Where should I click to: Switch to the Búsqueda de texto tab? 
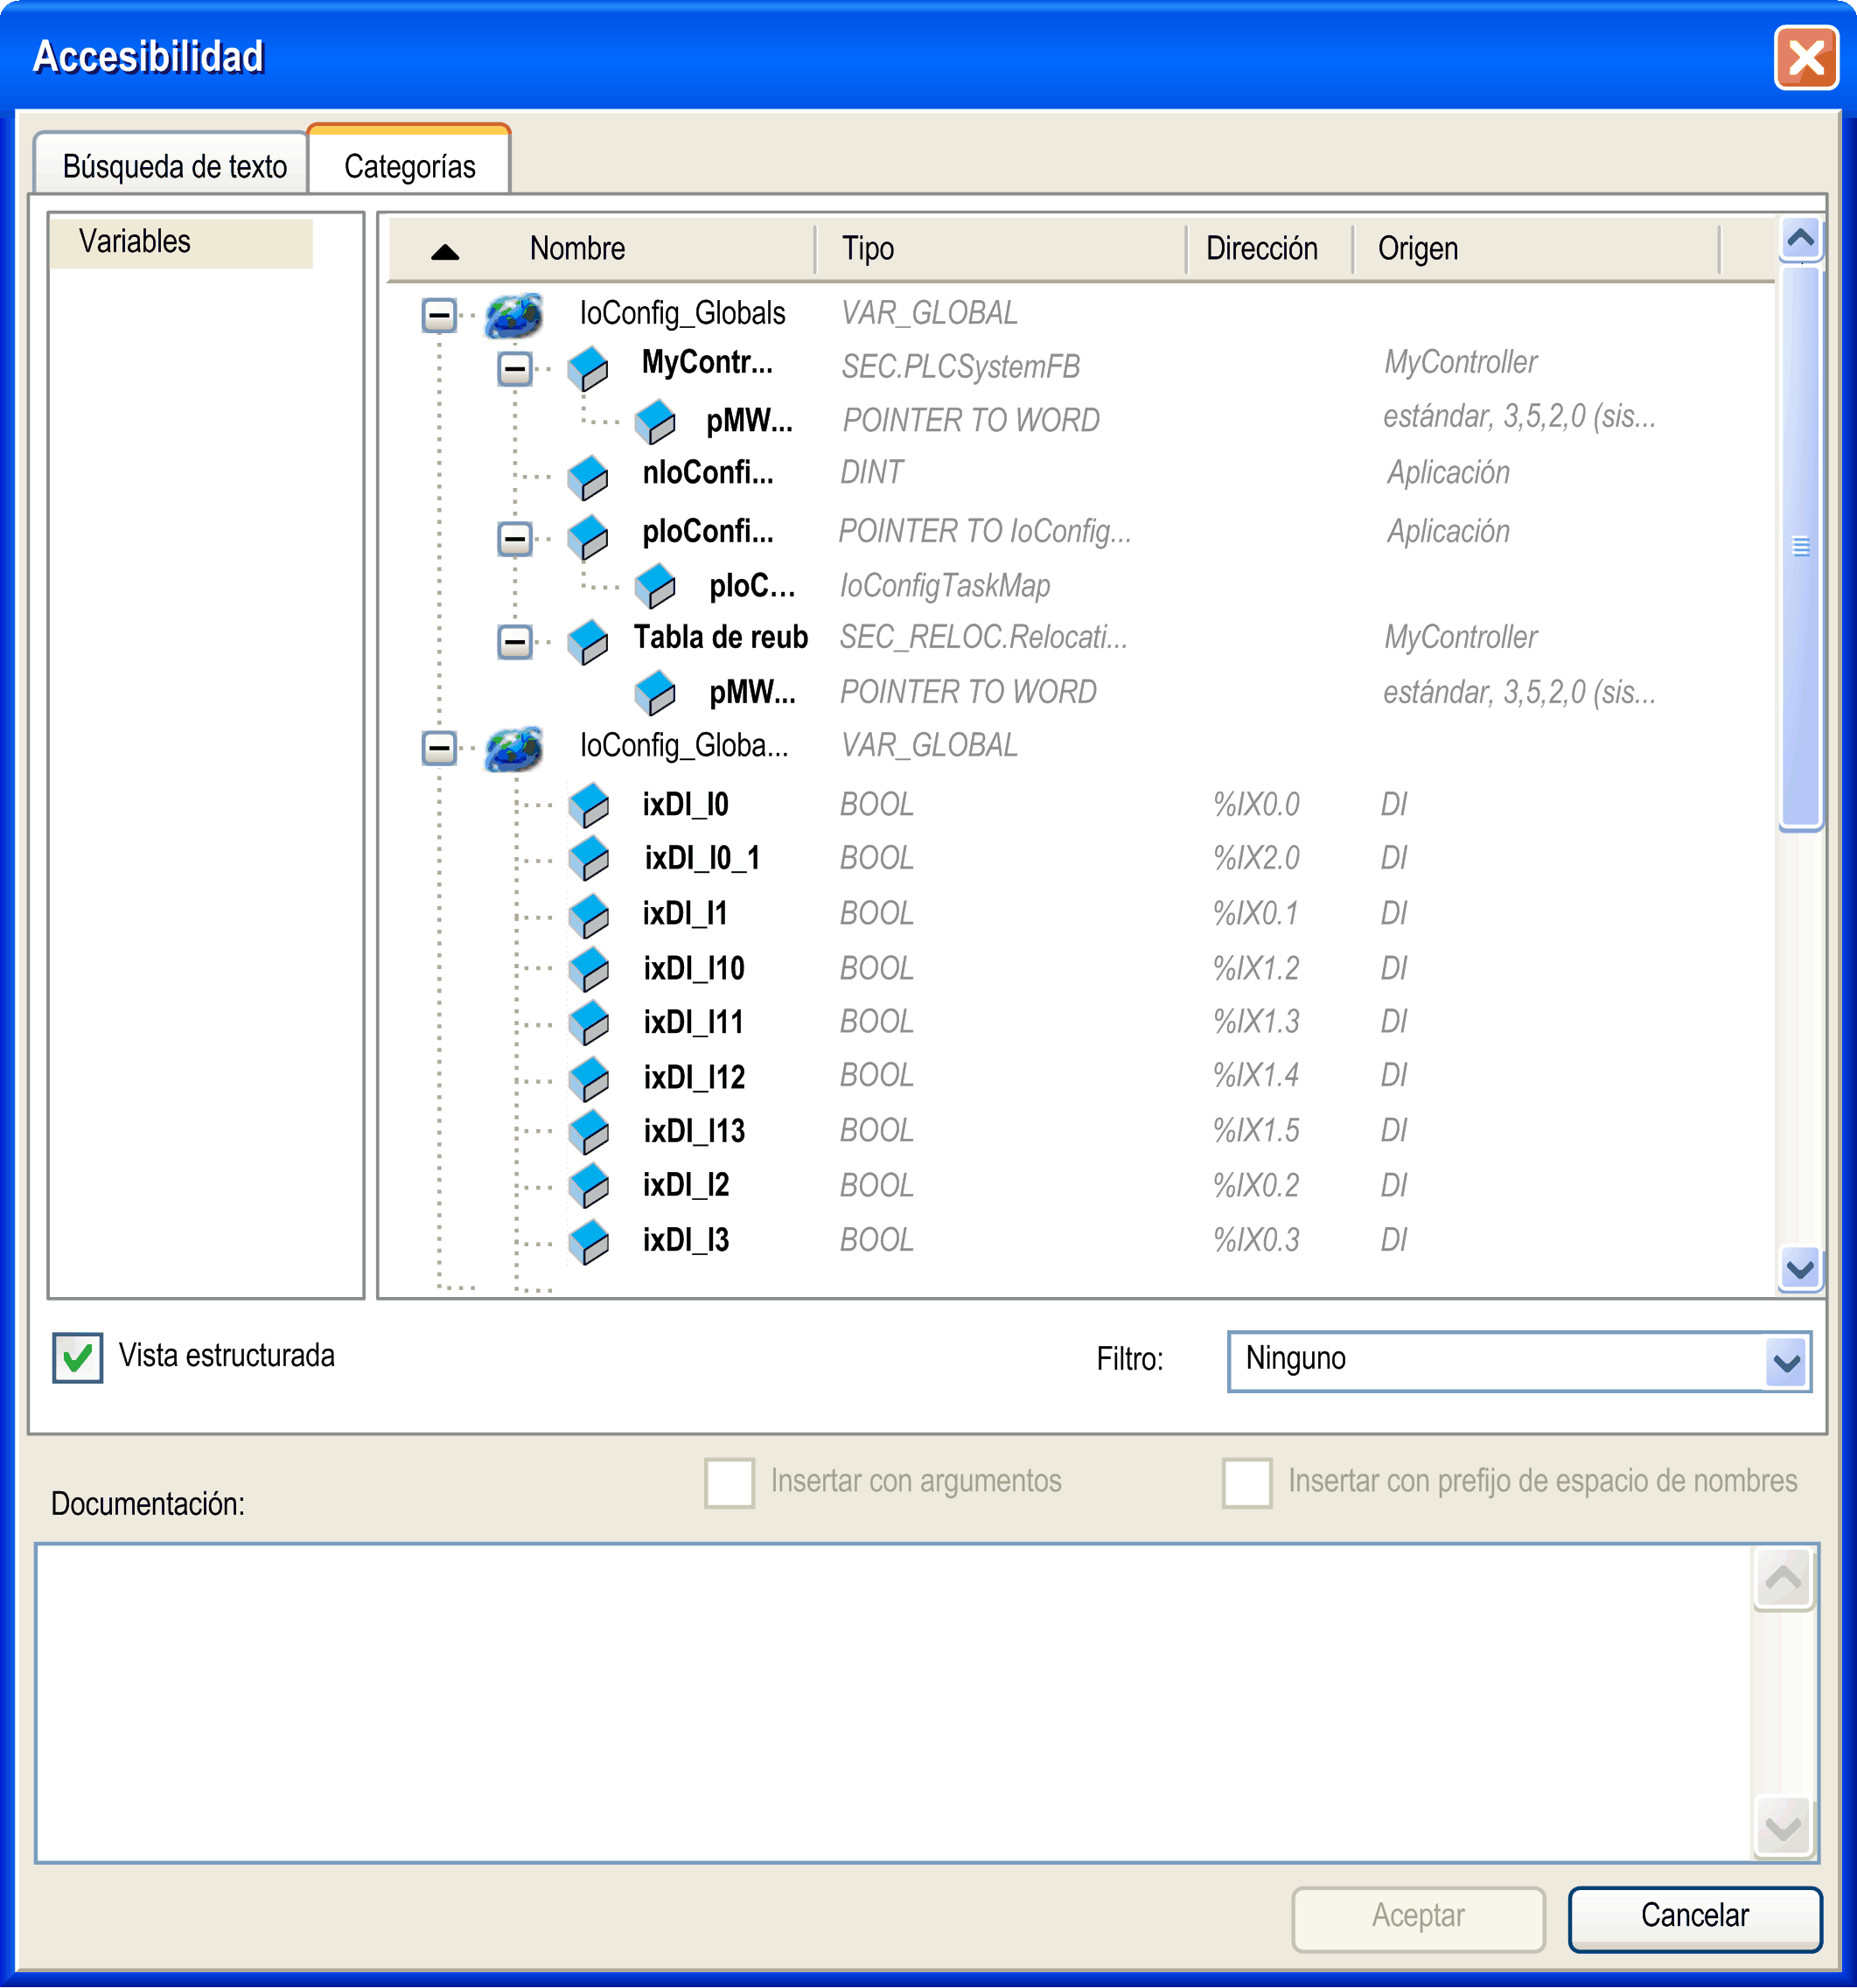pyautogui.click(x=174, y=166)
